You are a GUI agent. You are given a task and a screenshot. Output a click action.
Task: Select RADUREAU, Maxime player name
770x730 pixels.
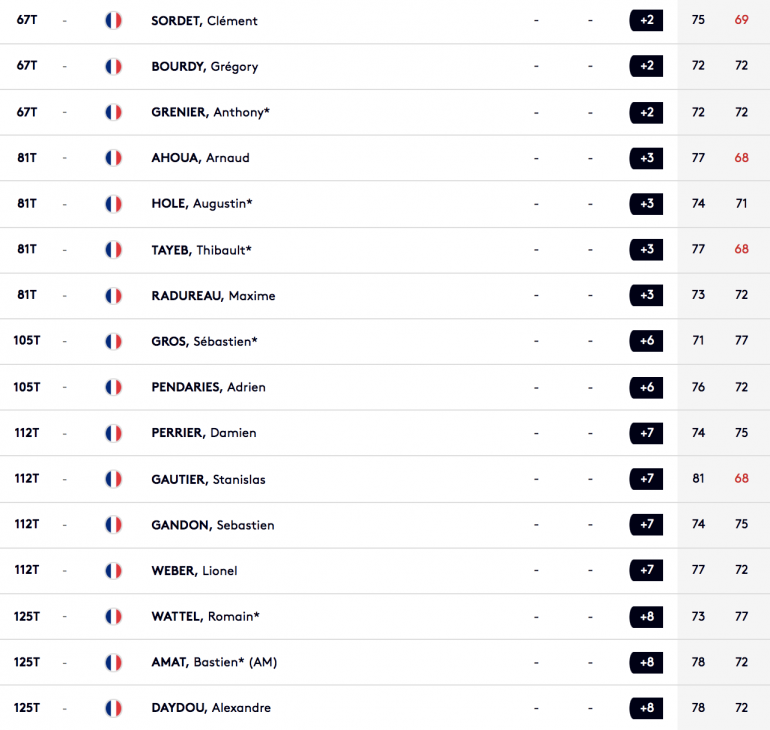pyautogui.click(x=213, y=296)
